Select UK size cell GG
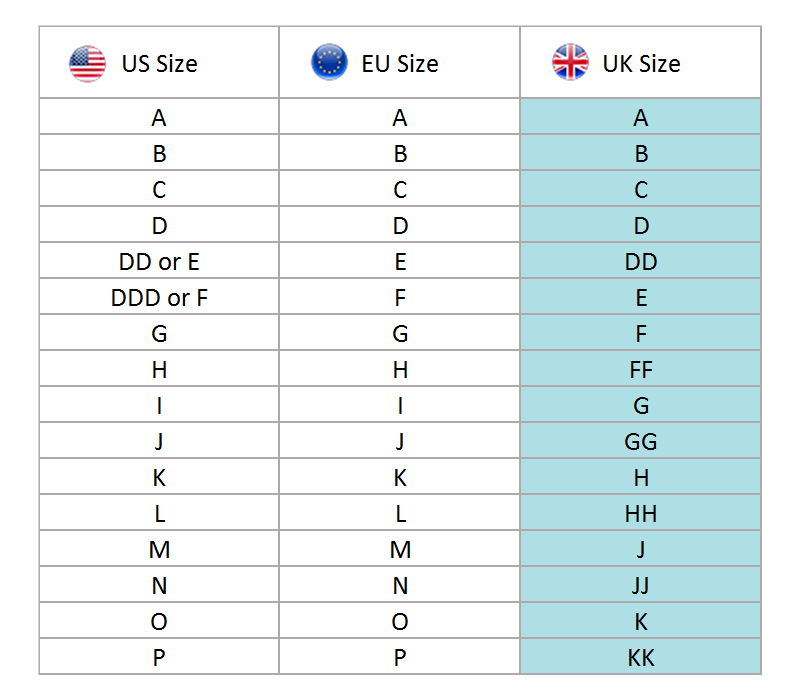Screen dimensions: 800x700 [641, 442]
